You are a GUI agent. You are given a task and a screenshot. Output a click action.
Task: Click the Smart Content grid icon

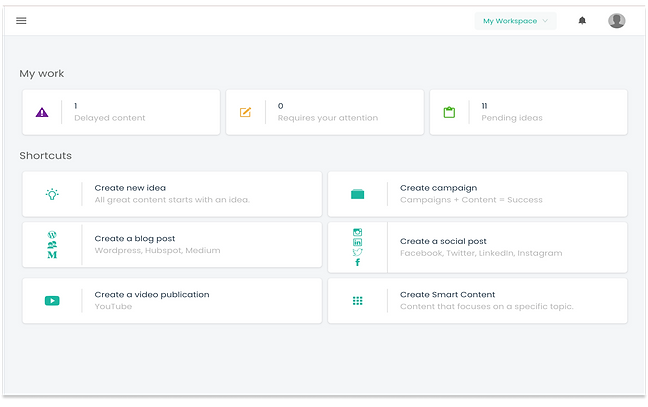click(357, 301)
